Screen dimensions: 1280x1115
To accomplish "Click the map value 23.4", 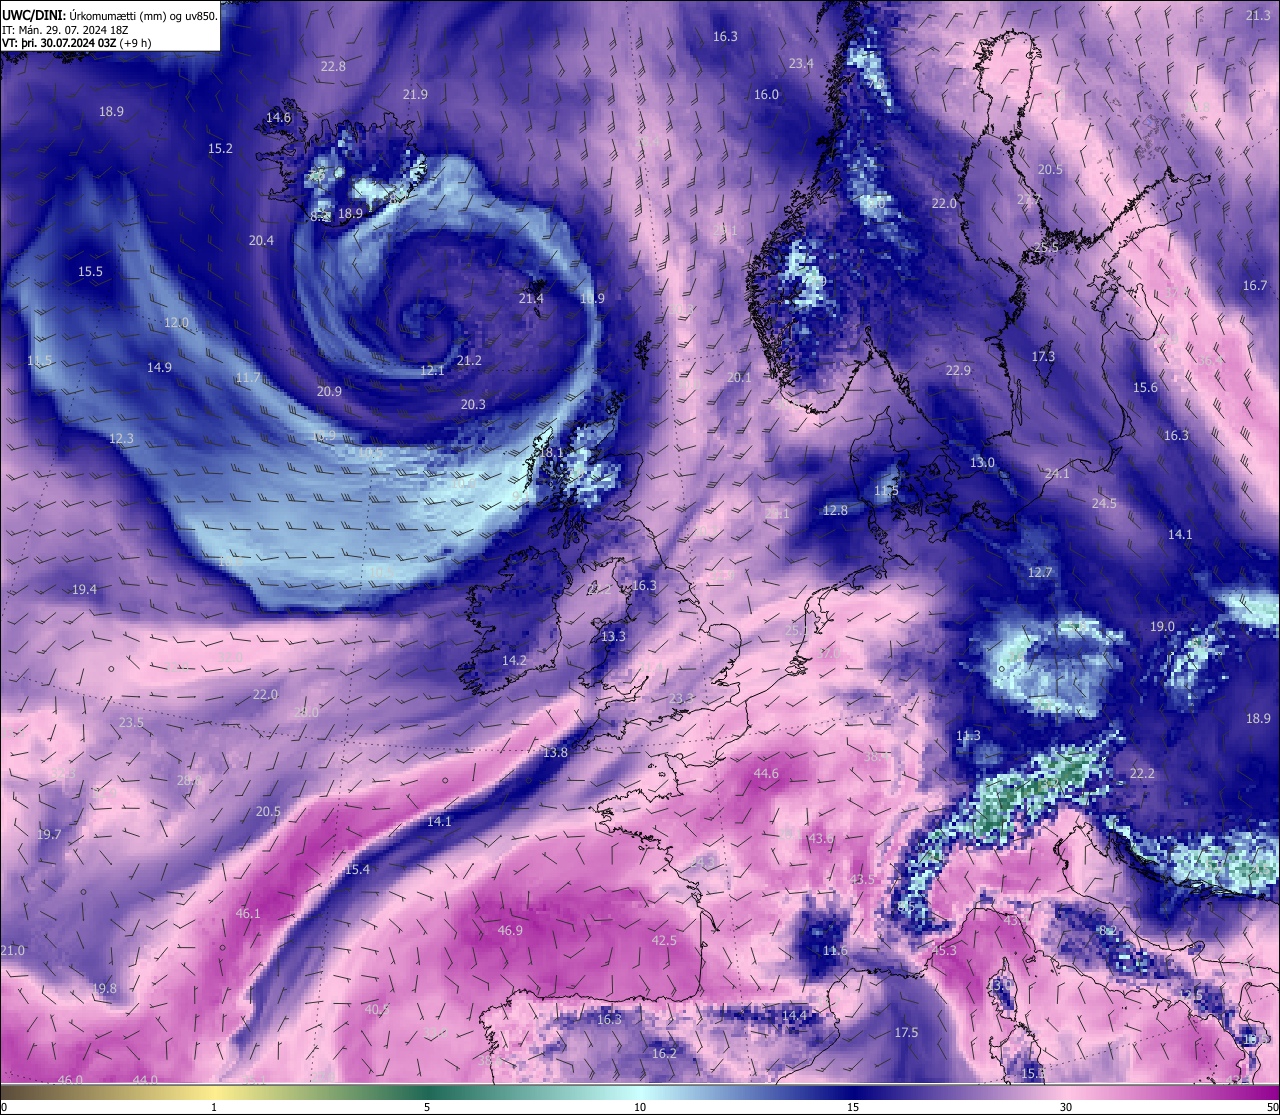I will coord(801,64).
